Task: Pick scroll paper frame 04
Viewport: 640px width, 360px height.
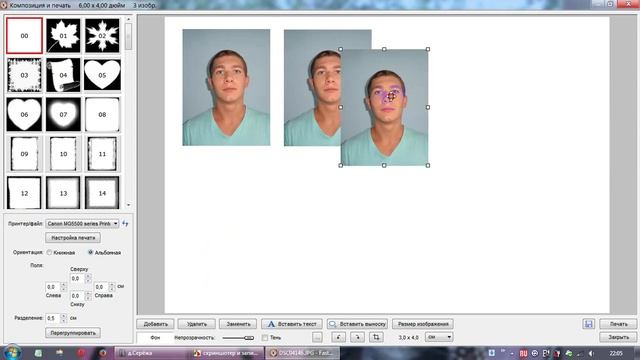Action: 63,75
